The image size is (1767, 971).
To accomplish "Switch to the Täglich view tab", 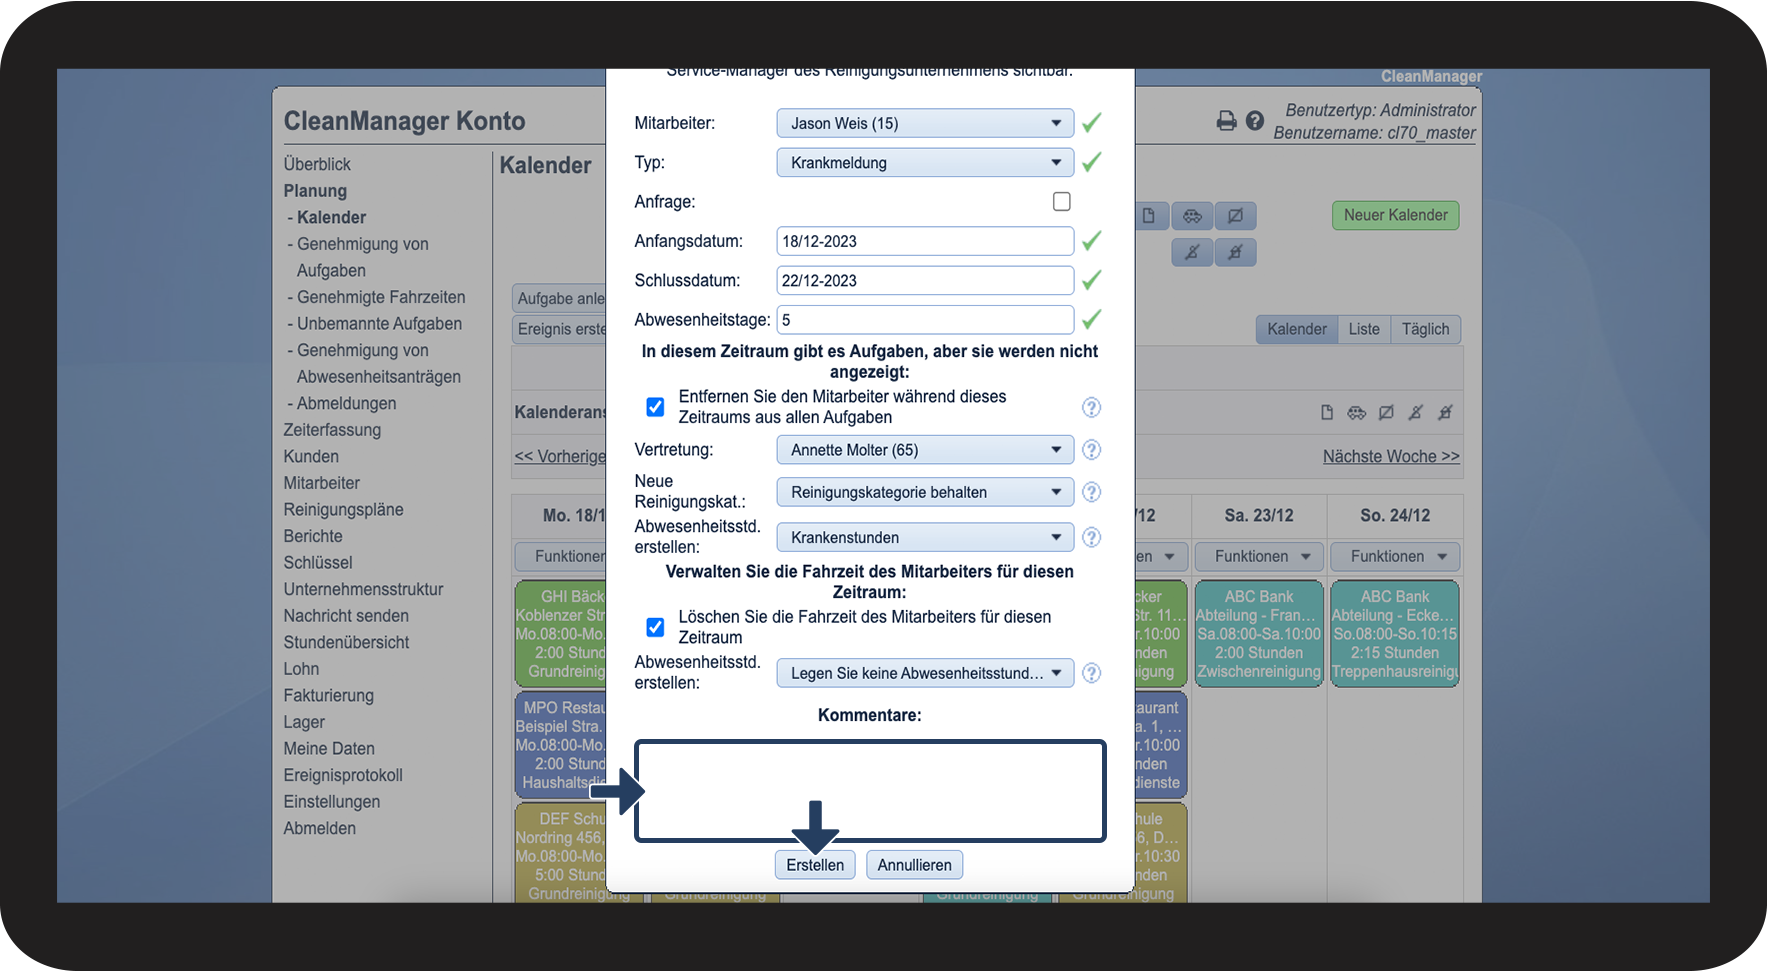I will click(x=1425, y=329).
